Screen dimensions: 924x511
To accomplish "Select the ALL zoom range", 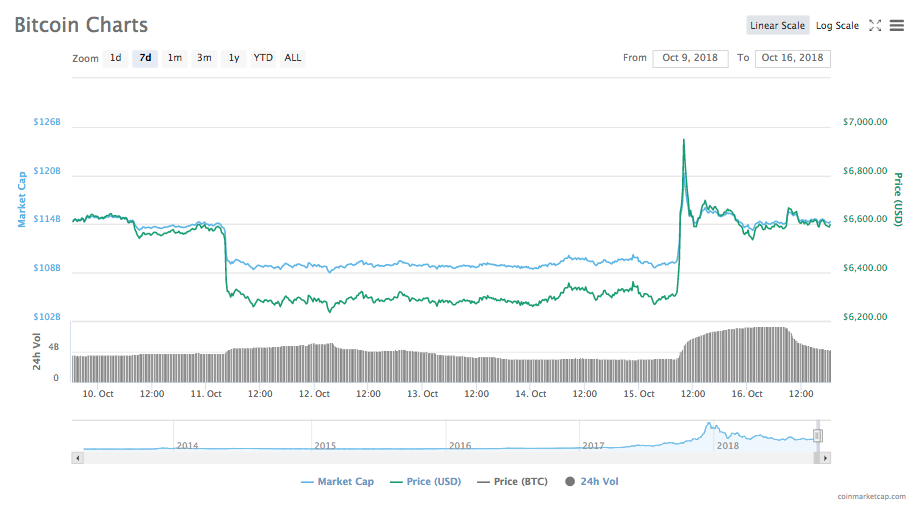I will point(293,58).
